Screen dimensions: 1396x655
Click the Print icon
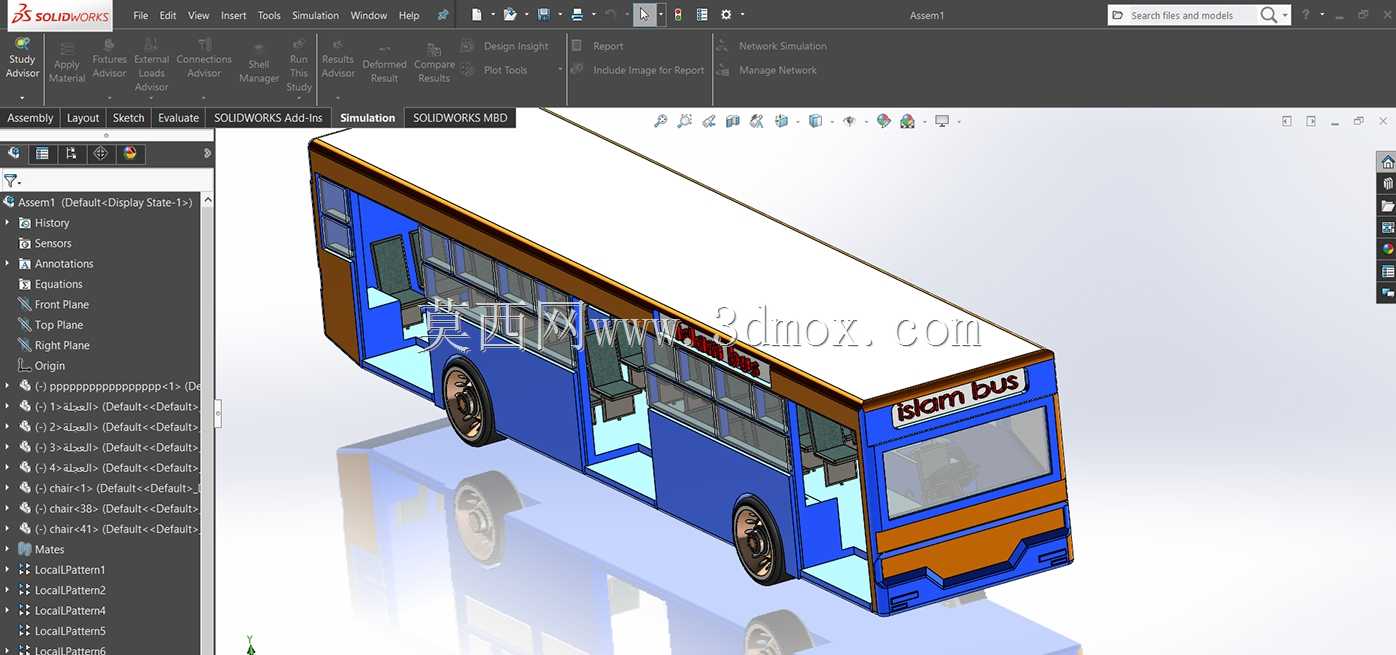click(x=577, y=15)
